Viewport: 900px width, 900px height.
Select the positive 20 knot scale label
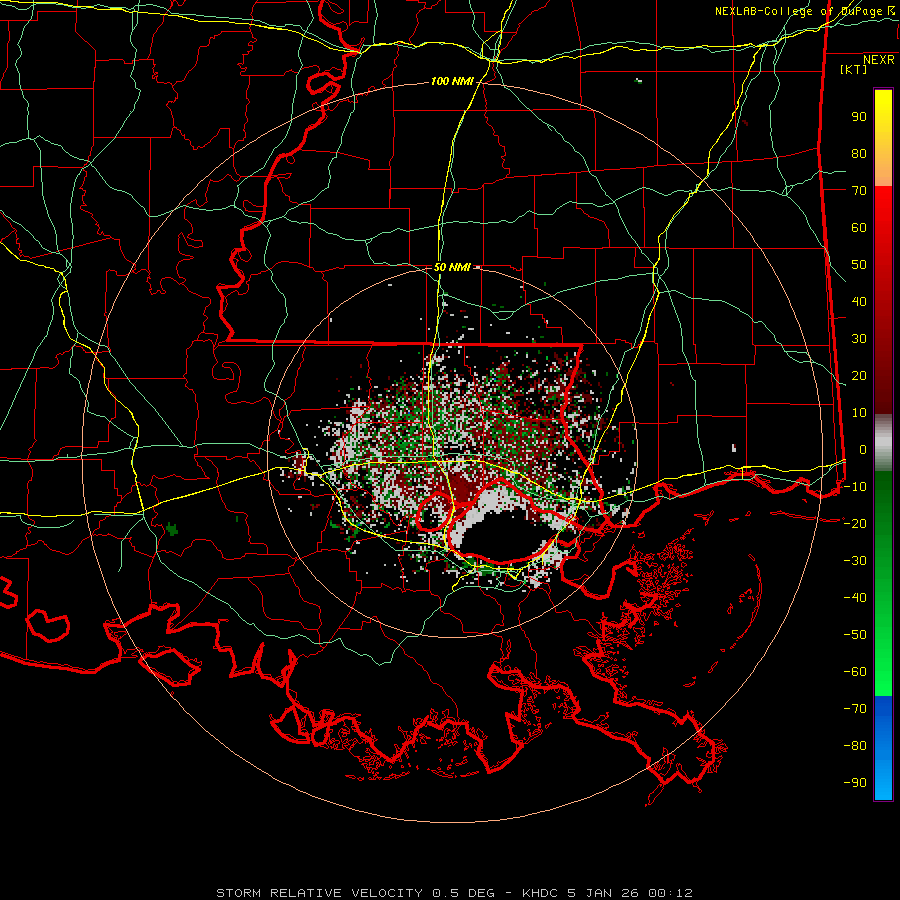(859, 375)
